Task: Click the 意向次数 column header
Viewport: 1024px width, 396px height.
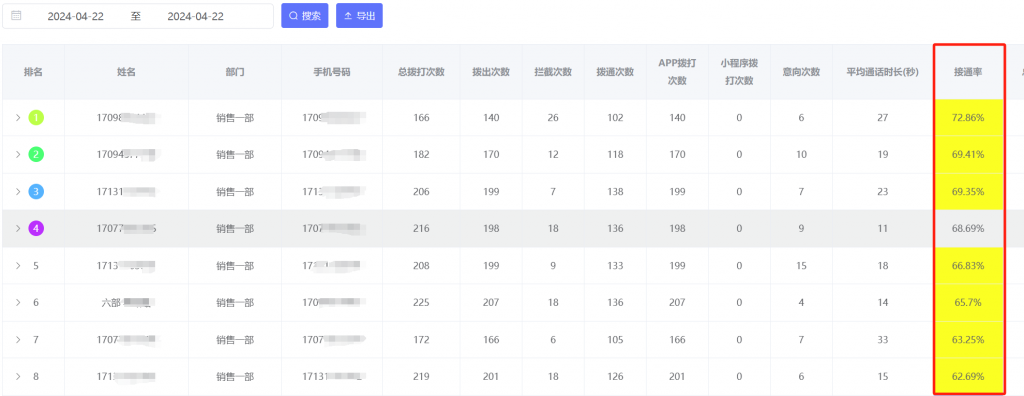Action: click(x=801, y=72)
